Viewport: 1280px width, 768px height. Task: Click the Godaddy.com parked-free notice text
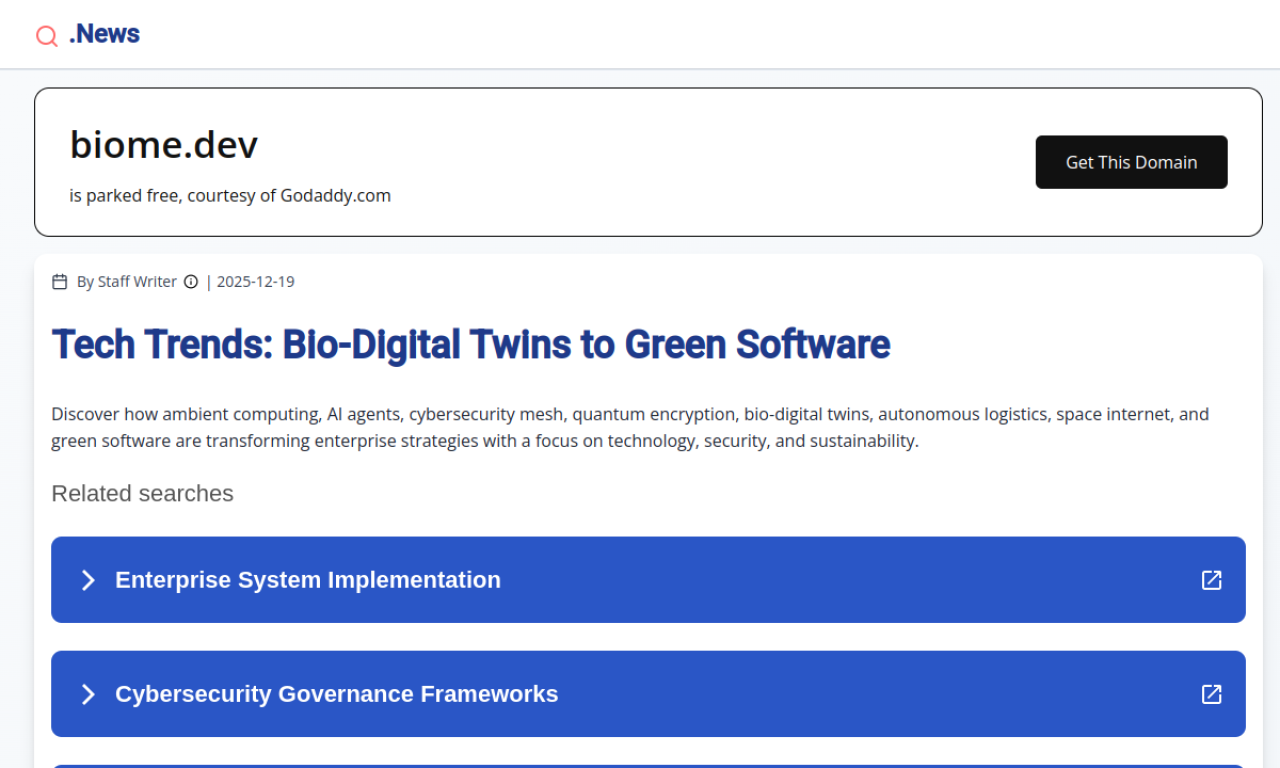click(230, 196)
